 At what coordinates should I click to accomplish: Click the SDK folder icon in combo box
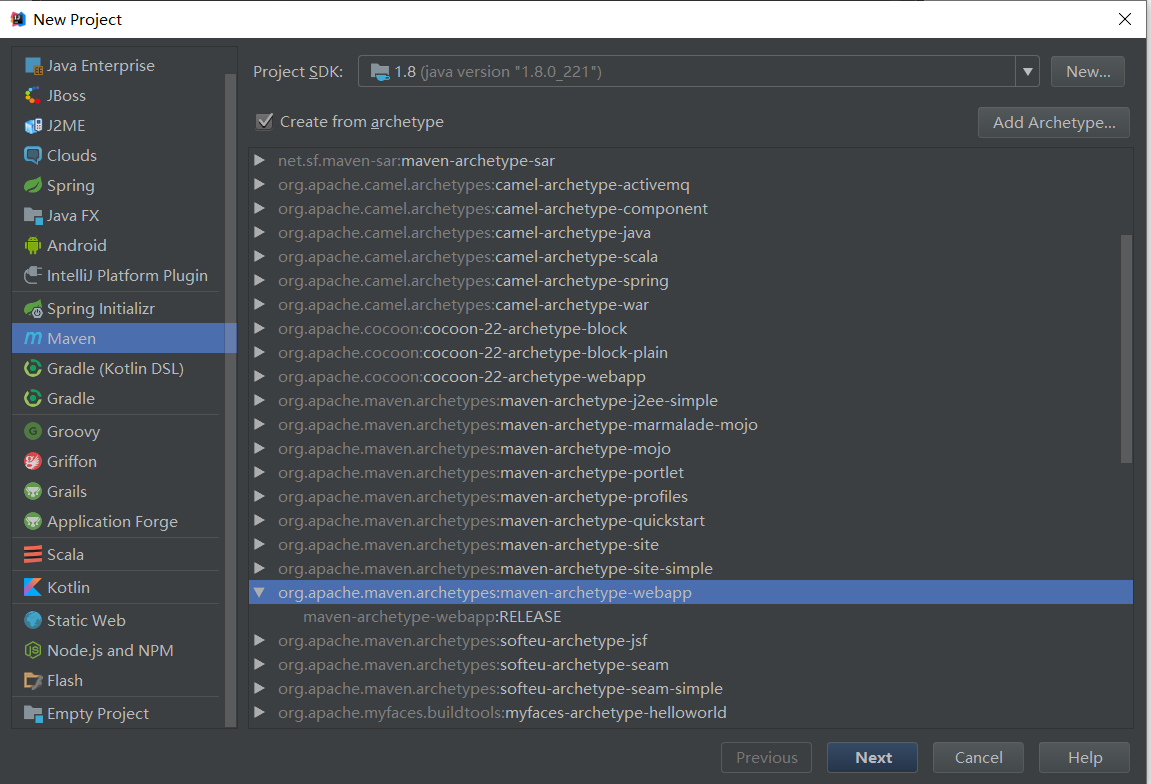click(380, 72)
